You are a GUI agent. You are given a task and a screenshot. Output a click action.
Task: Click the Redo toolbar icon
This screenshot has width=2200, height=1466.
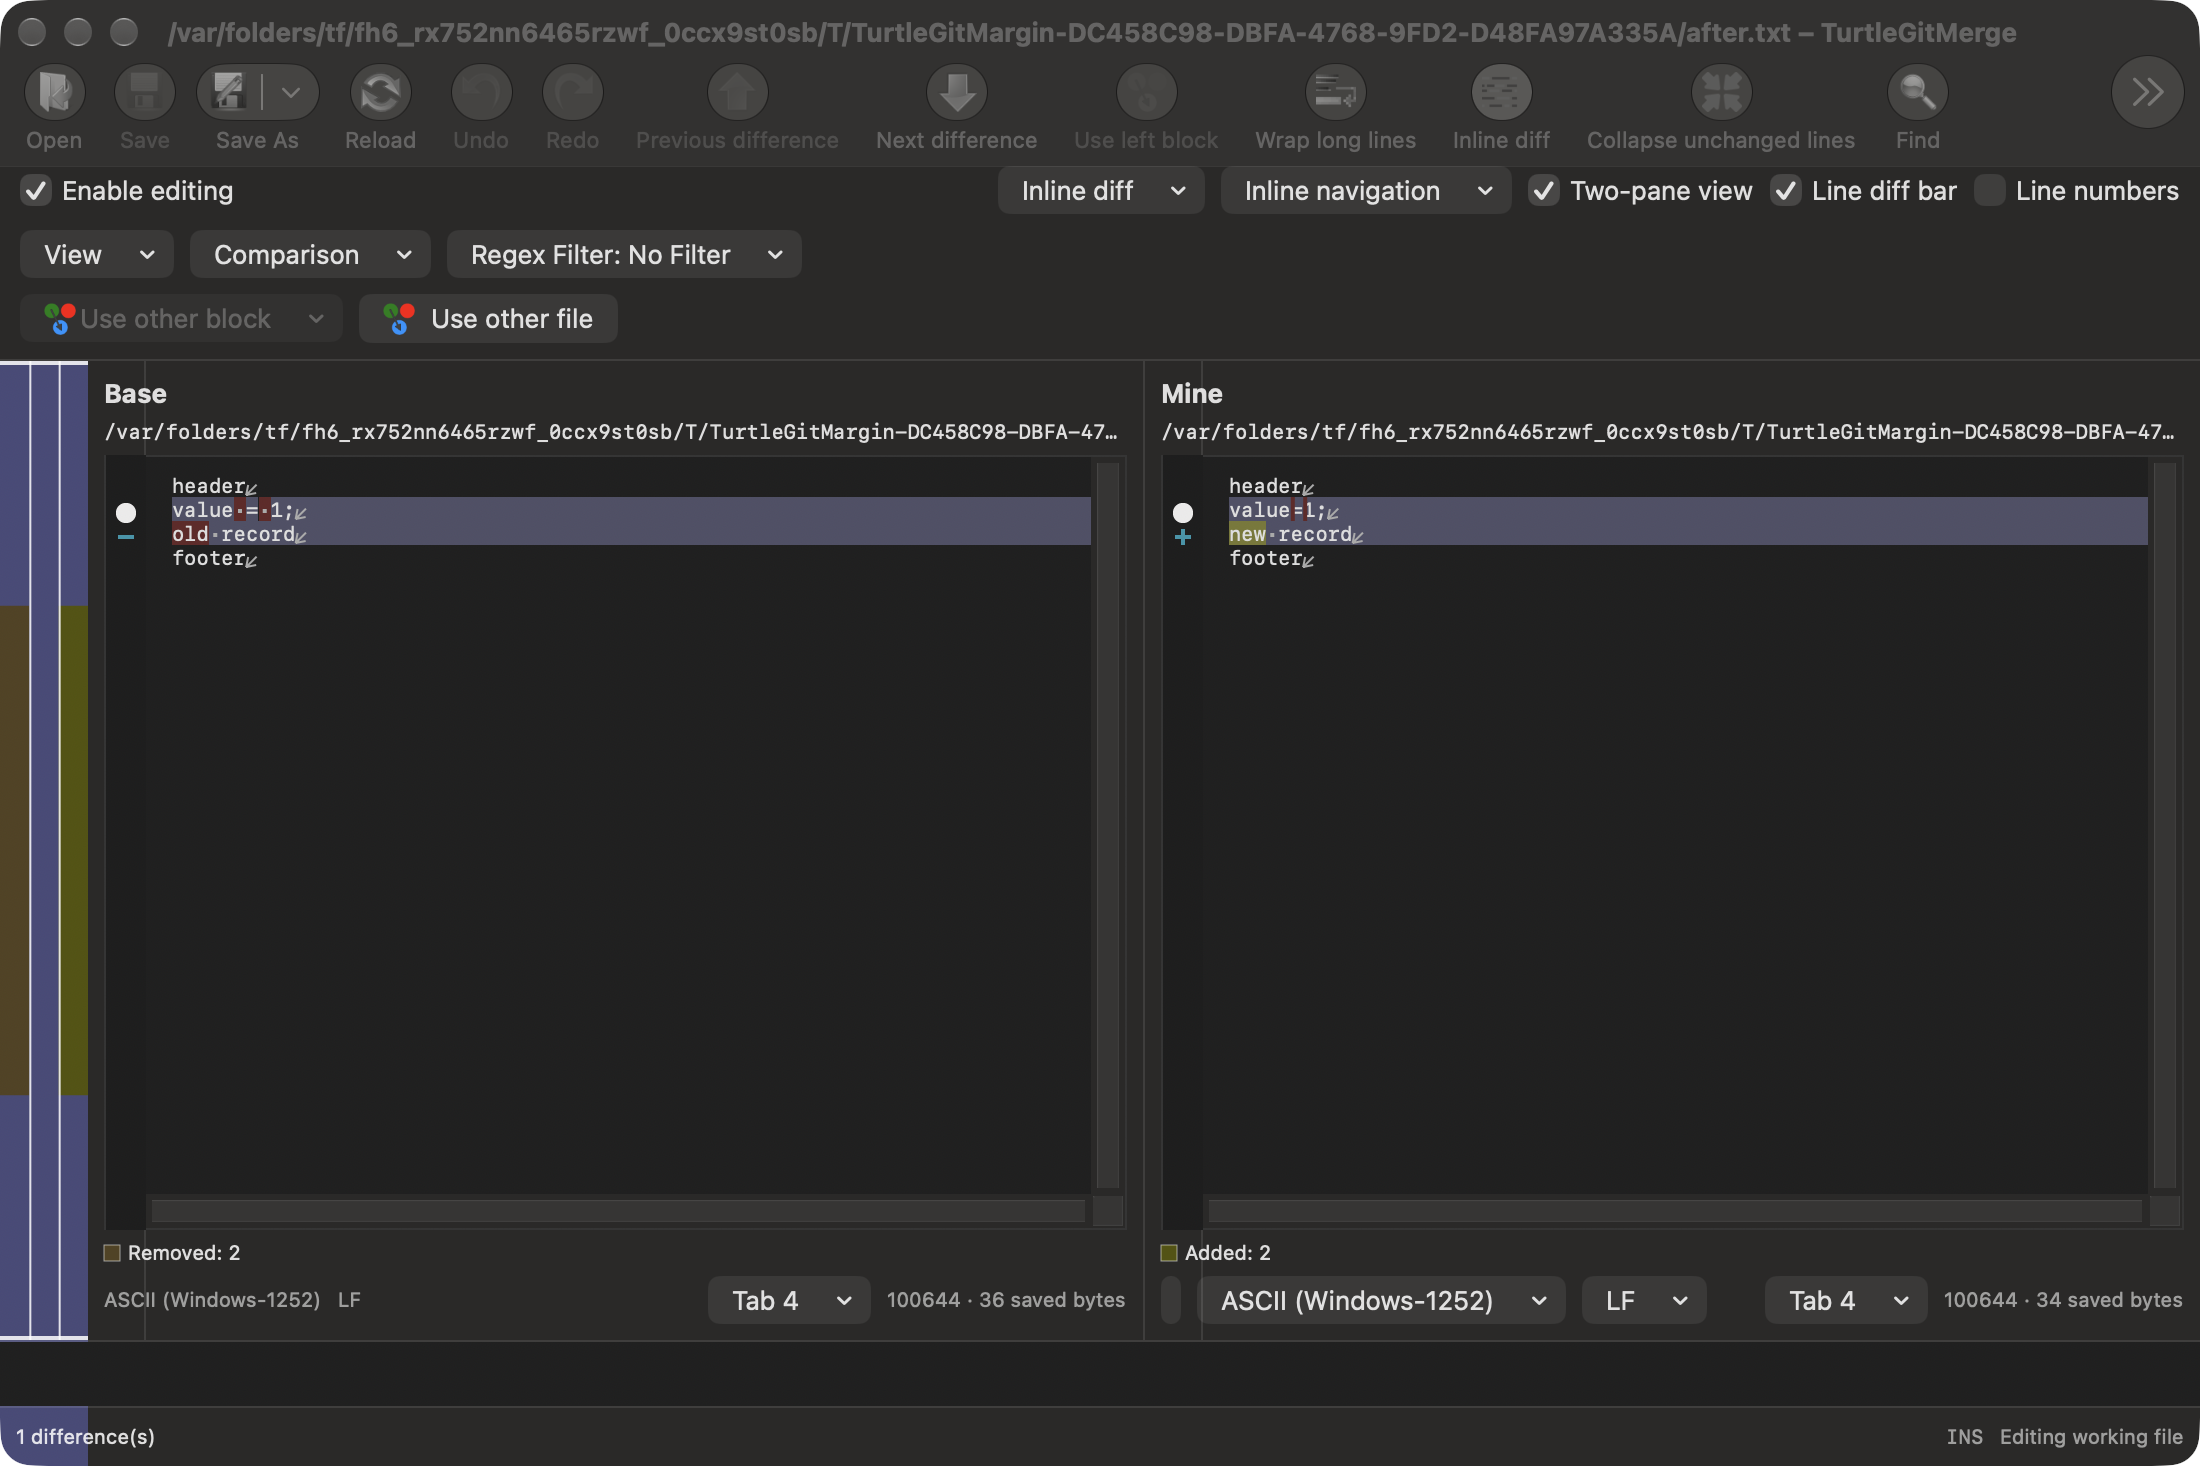(x=572, y=93)
